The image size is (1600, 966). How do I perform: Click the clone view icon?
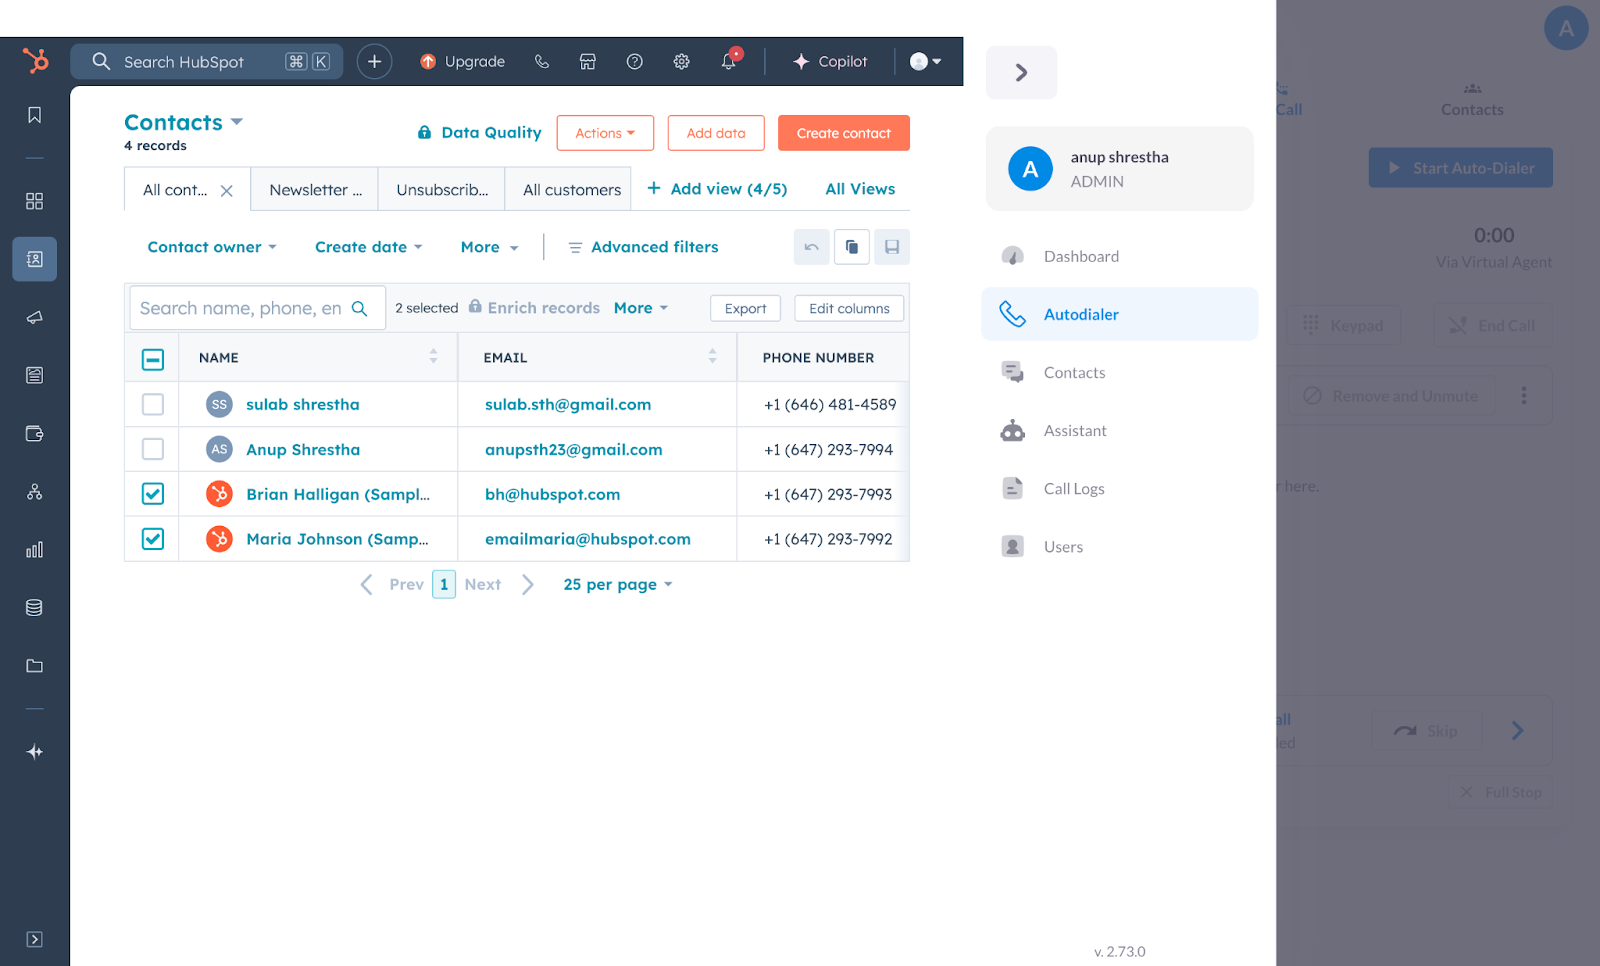pyautogui.click(x=851, y=247)
